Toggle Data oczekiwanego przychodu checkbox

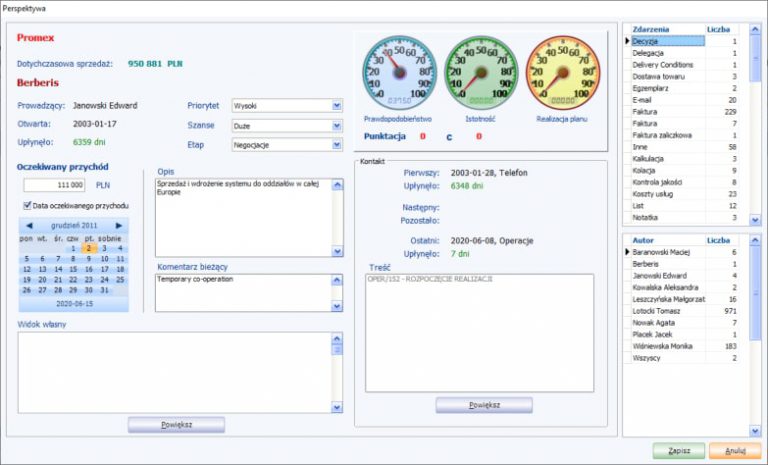pyautogui.click(x=28, y=205)
